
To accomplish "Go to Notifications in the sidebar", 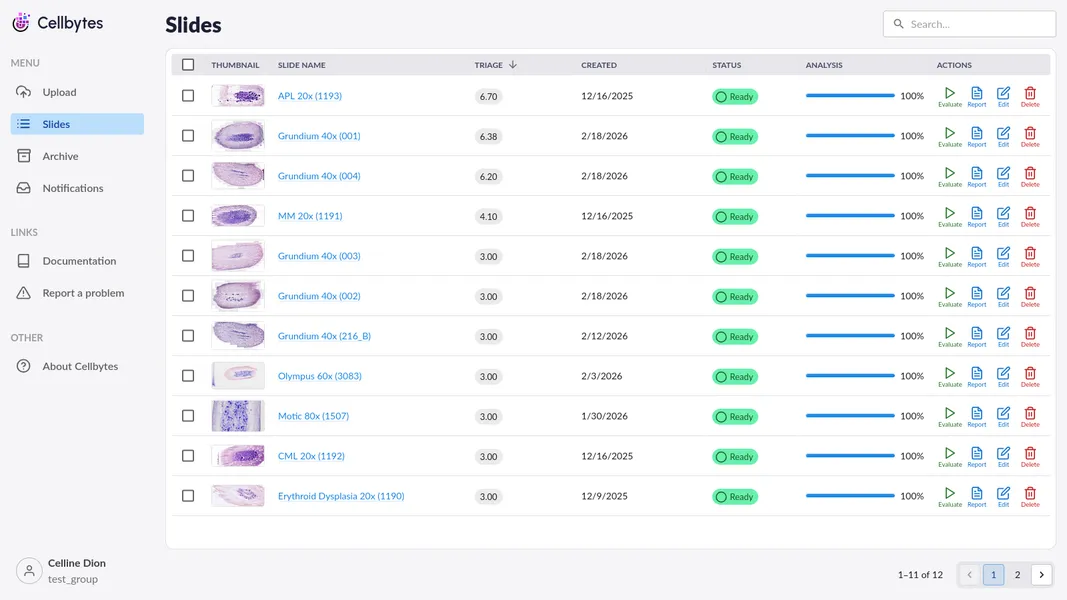I will click(72, 188).
